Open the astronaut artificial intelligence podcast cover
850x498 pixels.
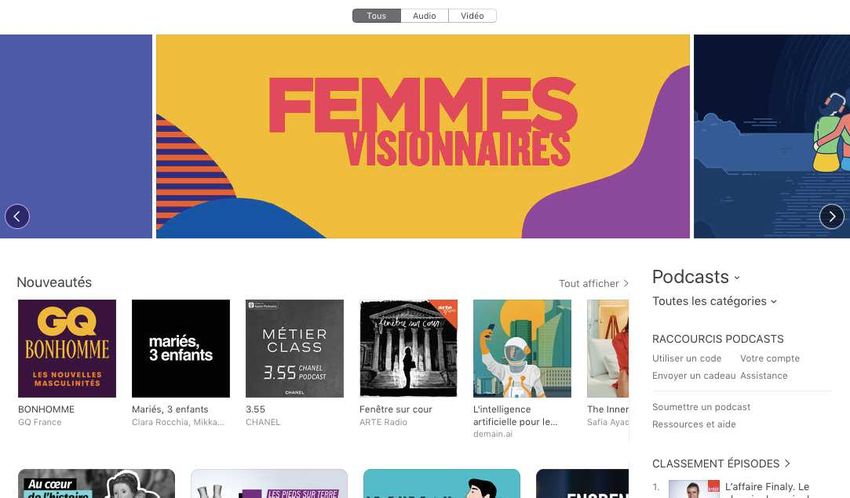(522, 348)
